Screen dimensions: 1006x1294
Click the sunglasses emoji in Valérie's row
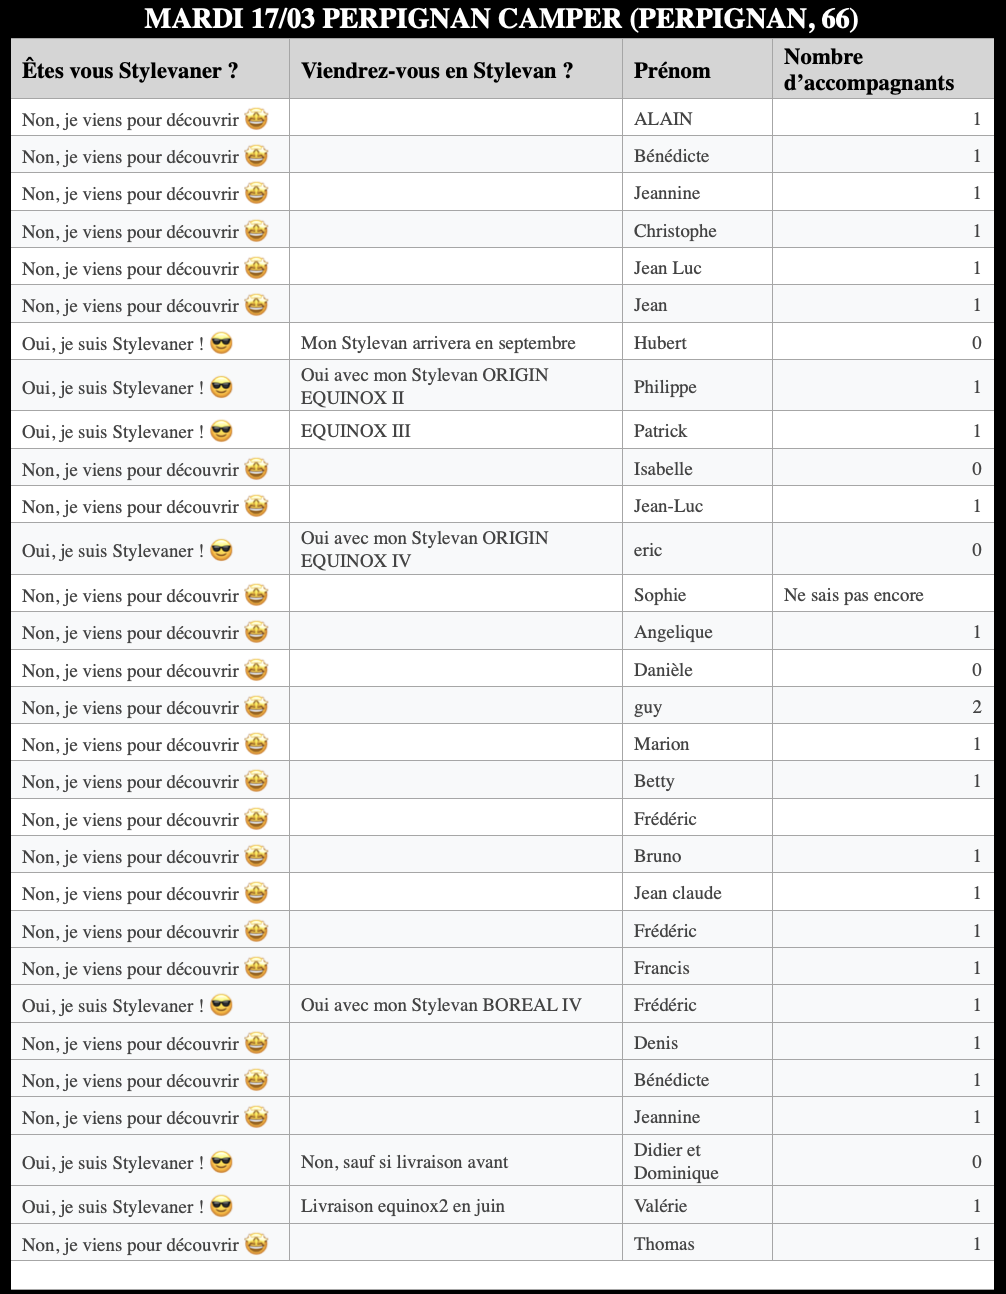tap(221, 1207)
